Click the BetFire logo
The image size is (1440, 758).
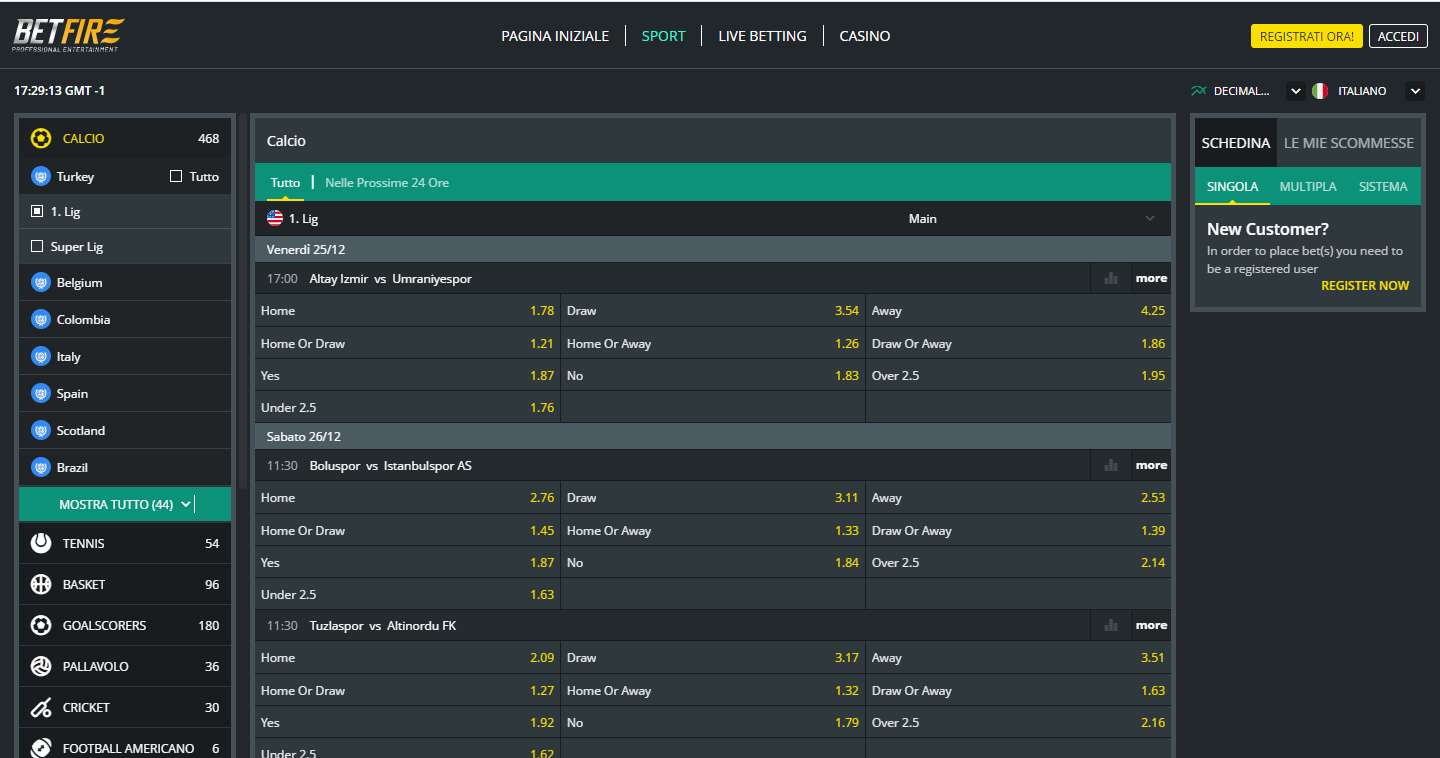pyautogui.click(x=69, y=35)
